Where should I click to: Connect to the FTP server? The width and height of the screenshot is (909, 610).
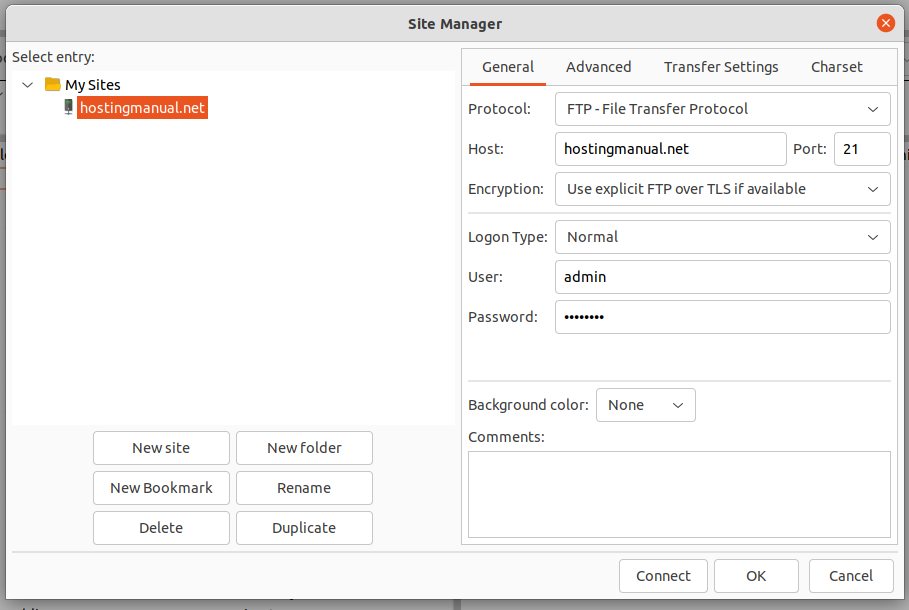[x=663, y=575]
